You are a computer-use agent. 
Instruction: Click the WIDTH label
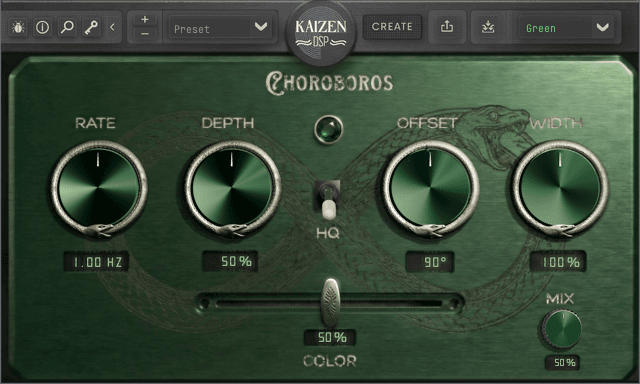[556, 123]
